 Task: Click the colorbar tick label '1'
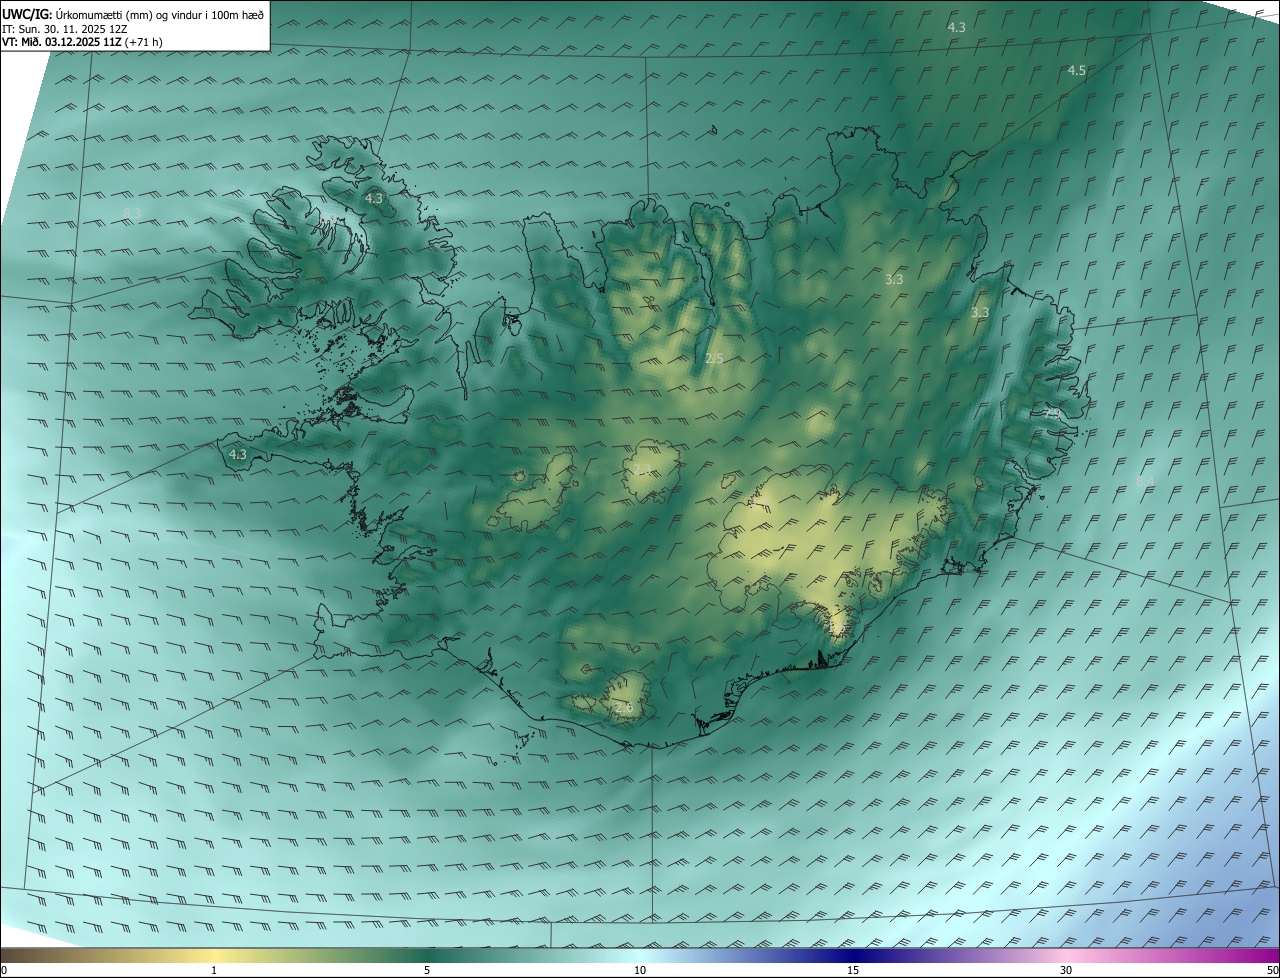pyautogui.click(x=214, y=970)
